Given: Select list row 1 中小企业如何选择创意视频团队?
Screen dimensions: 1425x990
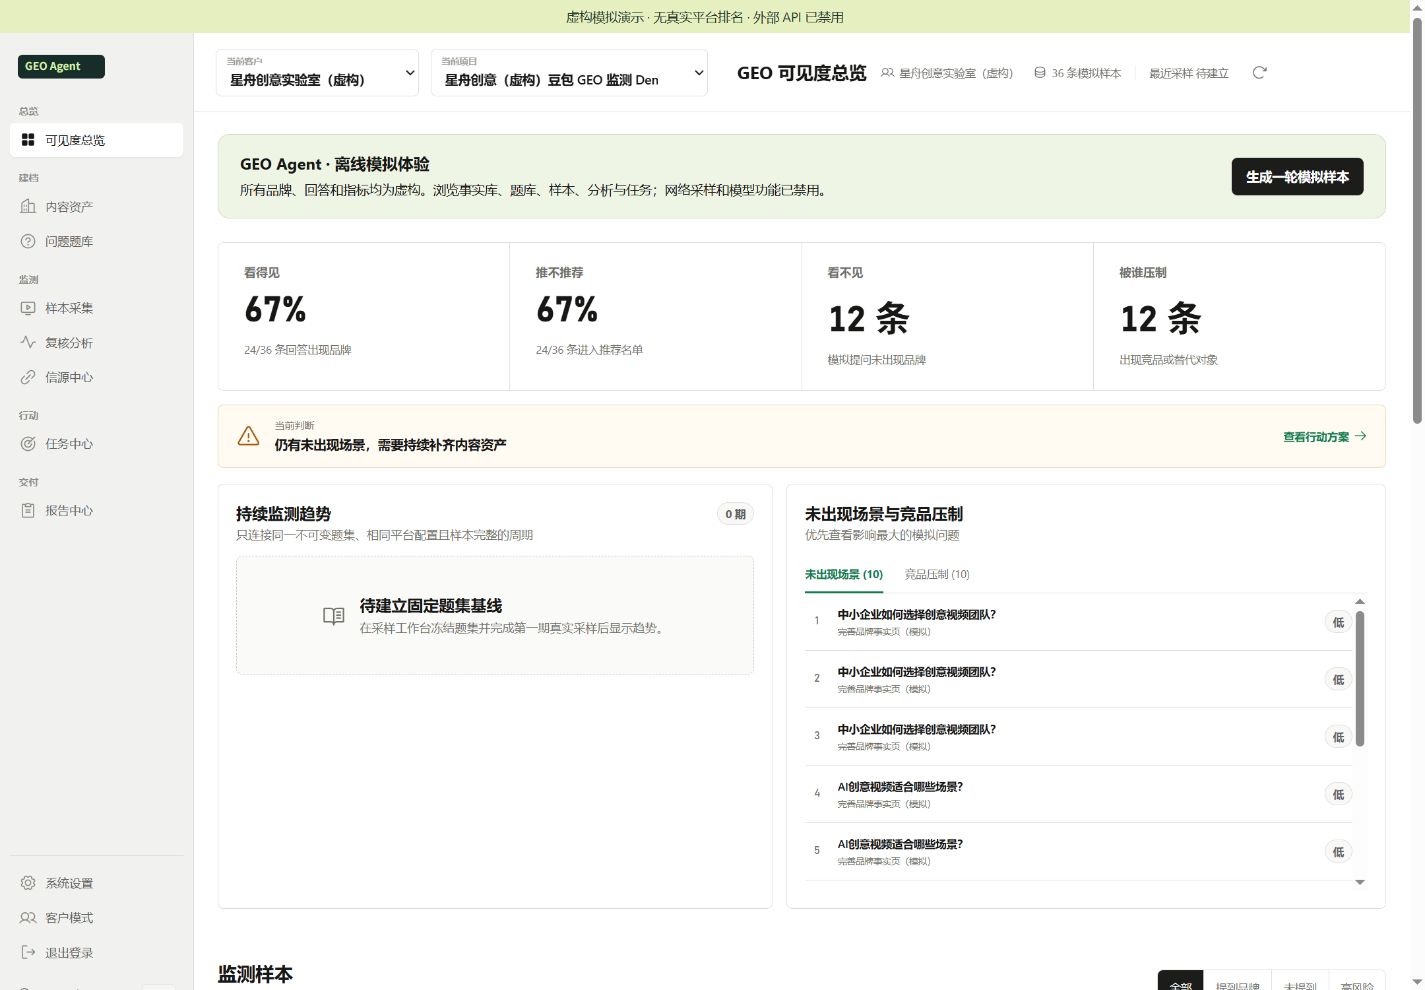Looking at the screenshot, I should (1078, 622).
